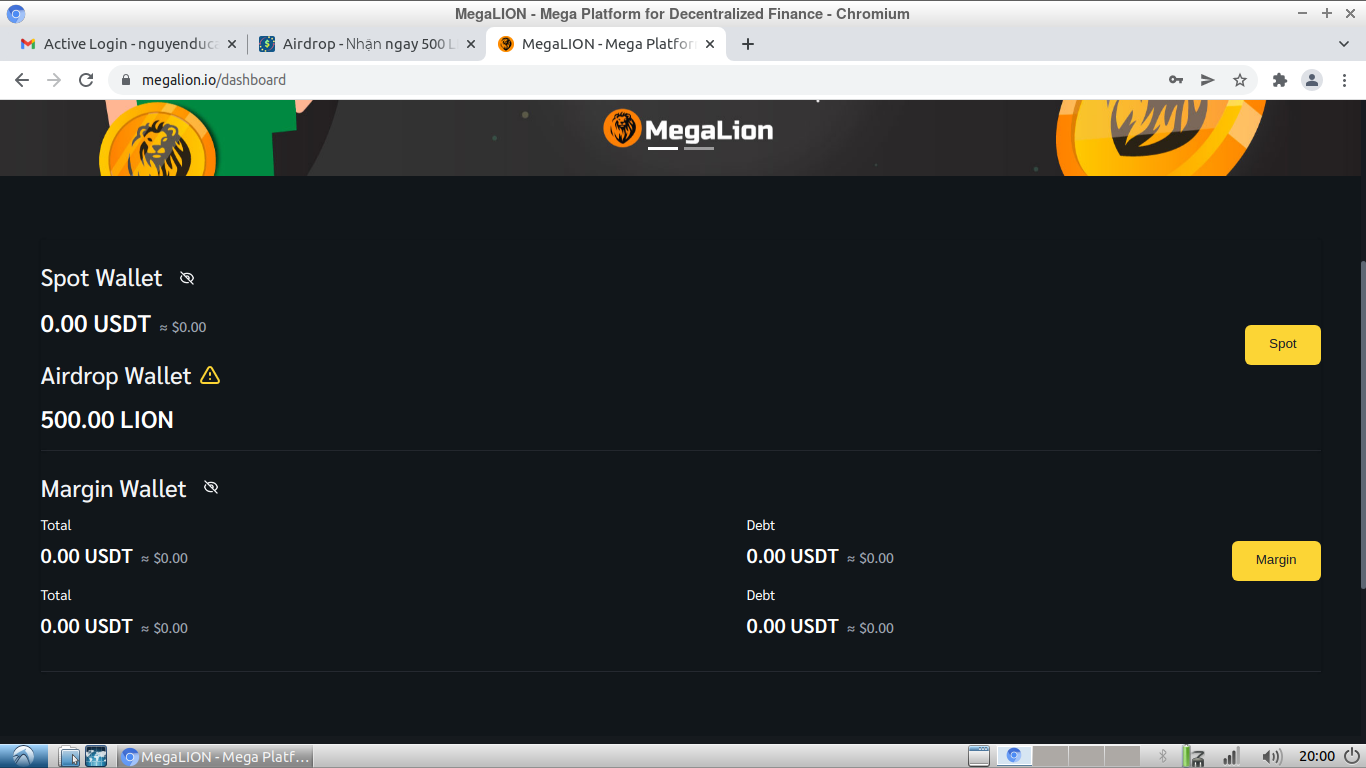Click the Airdrop Wallet heading
The image size is (1366, 768).
[x=116, y=376]
